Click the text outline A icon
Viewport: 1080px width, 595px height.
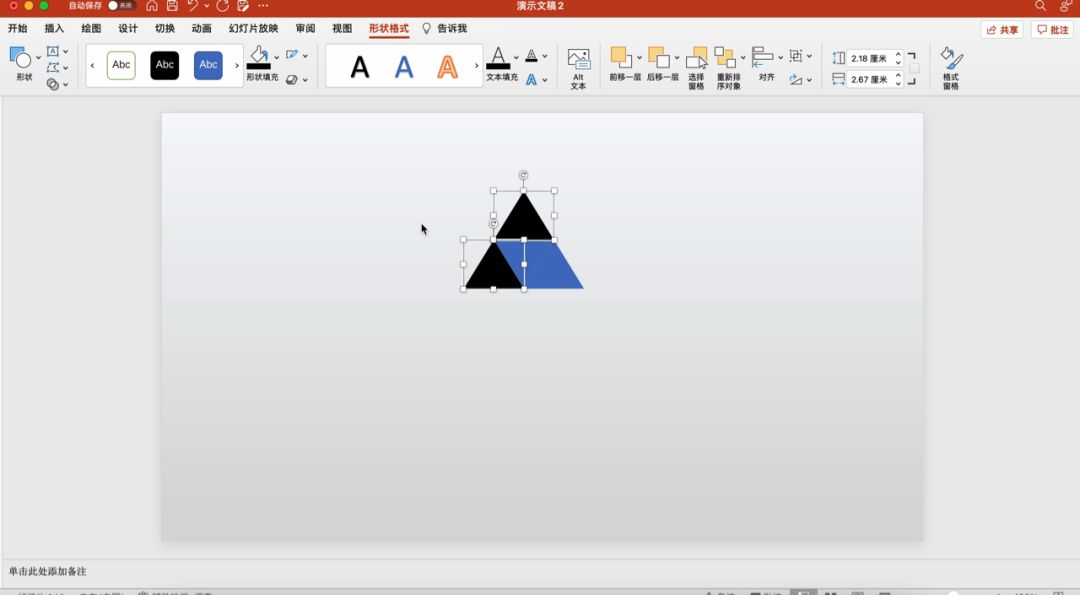(532, 55)
